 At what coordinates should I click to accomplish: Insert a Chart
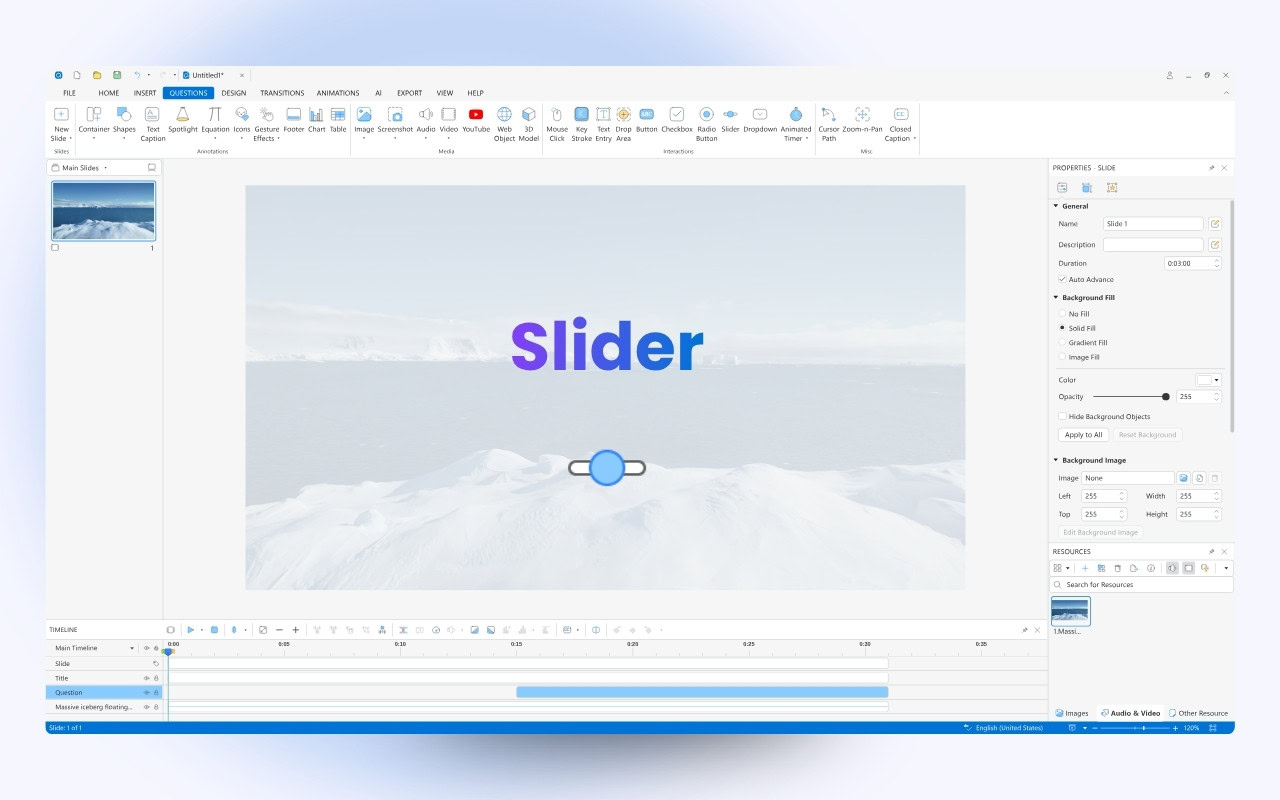click(x=317, y=120)
